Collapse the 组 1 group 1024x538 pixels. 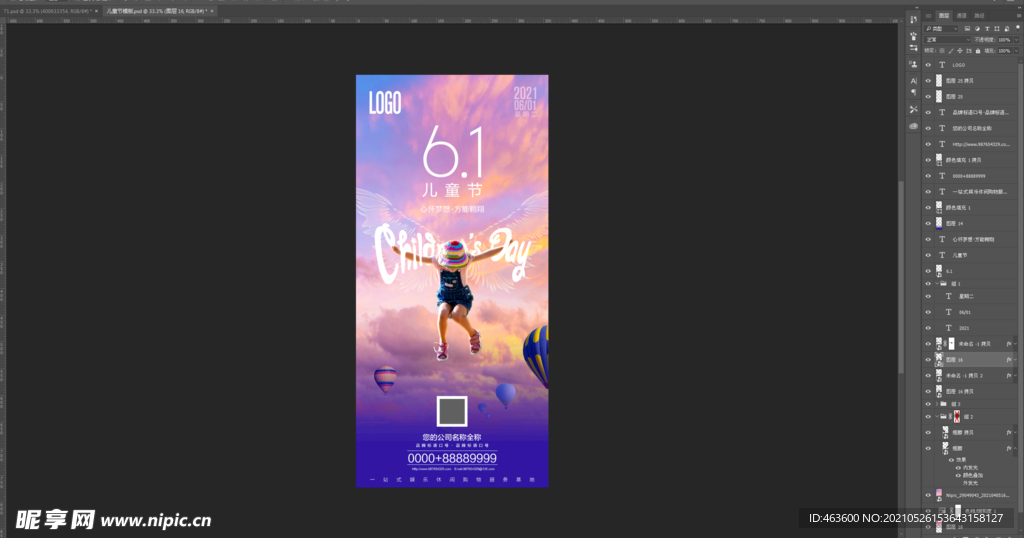(936, 283)
